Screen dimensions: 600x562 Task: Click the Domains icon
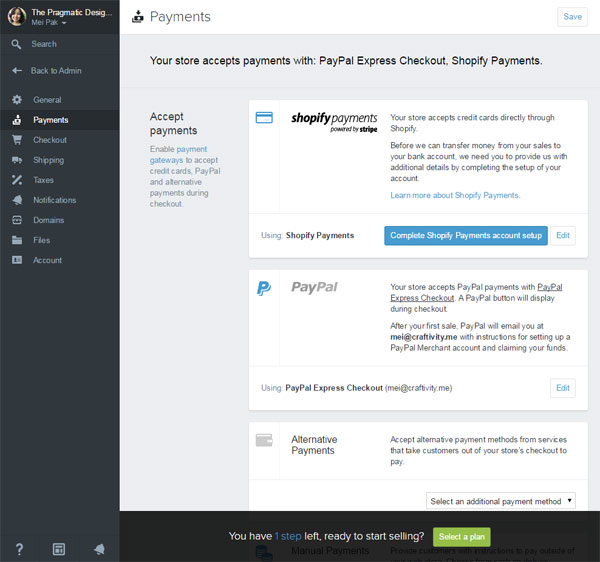[x=17, y=220]
